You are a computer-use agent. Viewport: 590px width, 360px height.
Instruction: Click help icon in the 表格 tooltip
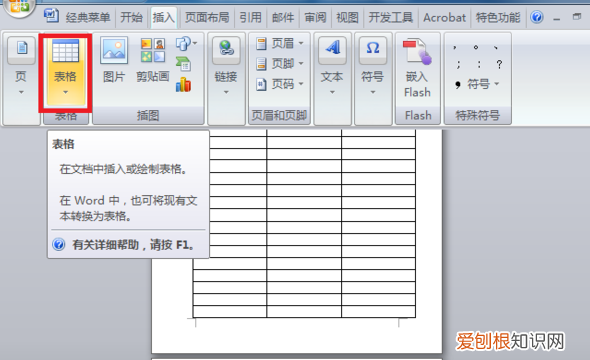(59, 245)
